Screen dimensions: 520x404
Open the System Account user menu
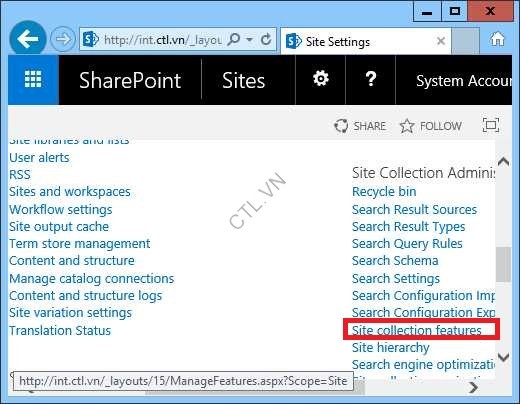coord(464,81)
